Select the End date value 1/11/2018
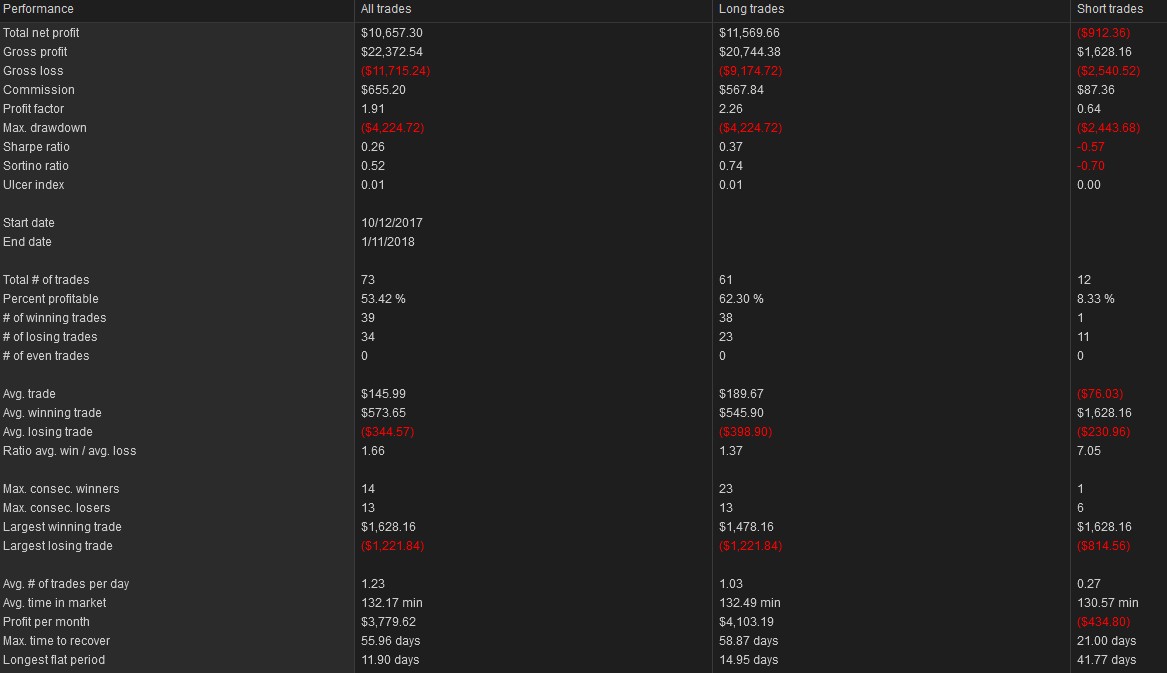 point(388,242)
